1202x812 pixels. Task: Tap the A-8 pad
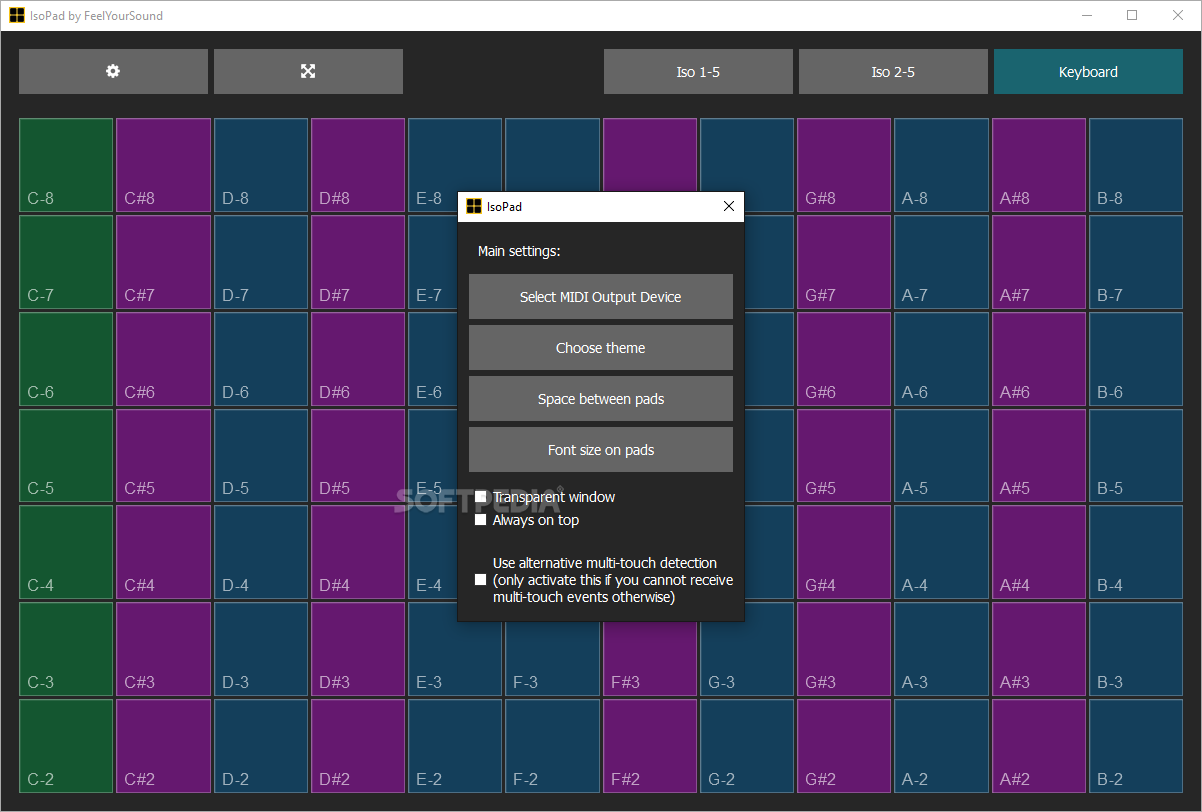941,165
